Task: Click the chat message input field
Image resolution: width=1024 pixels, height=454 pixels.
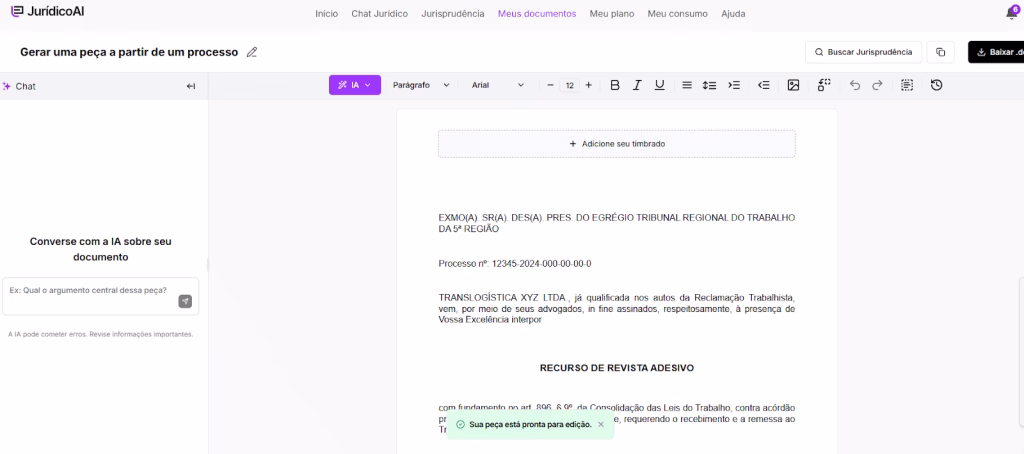Action: click(101, 296)
